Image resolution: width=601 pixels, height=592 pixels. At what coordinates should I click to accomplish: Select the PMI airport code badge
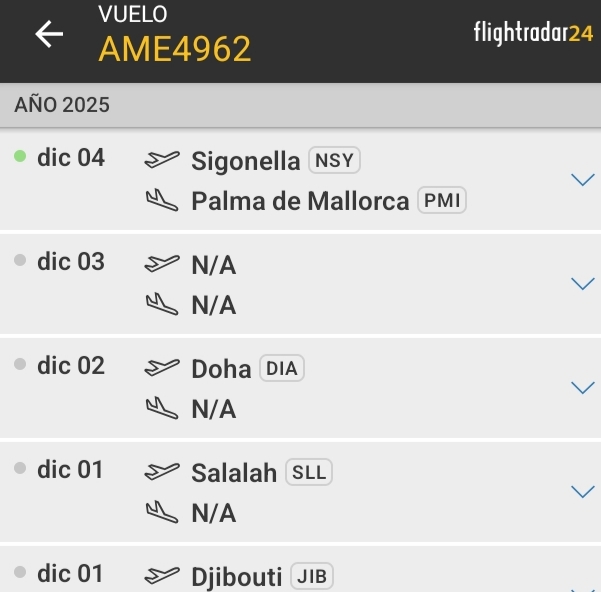coord(442,201)
